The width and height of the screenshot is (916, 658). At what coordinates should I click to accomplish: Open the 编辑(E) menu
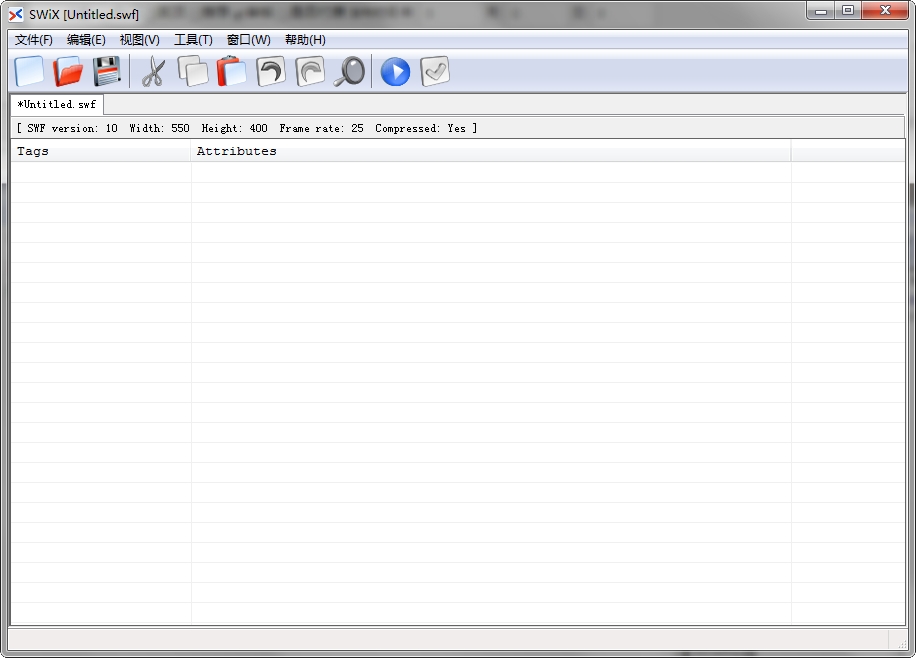86,40
